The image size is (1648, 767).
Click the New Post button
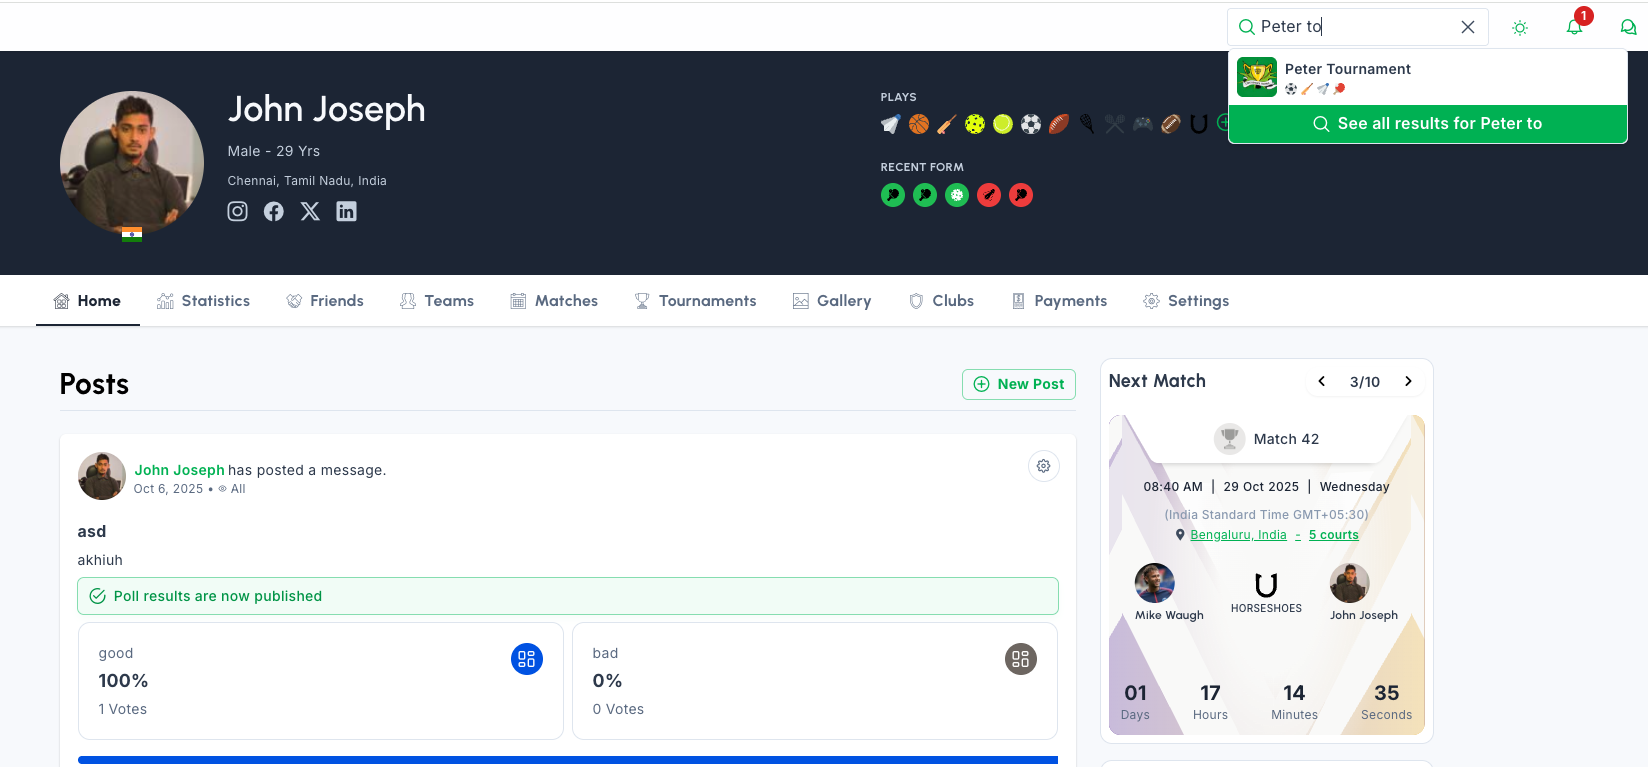pyautogui.click(x=1018, y=384)
